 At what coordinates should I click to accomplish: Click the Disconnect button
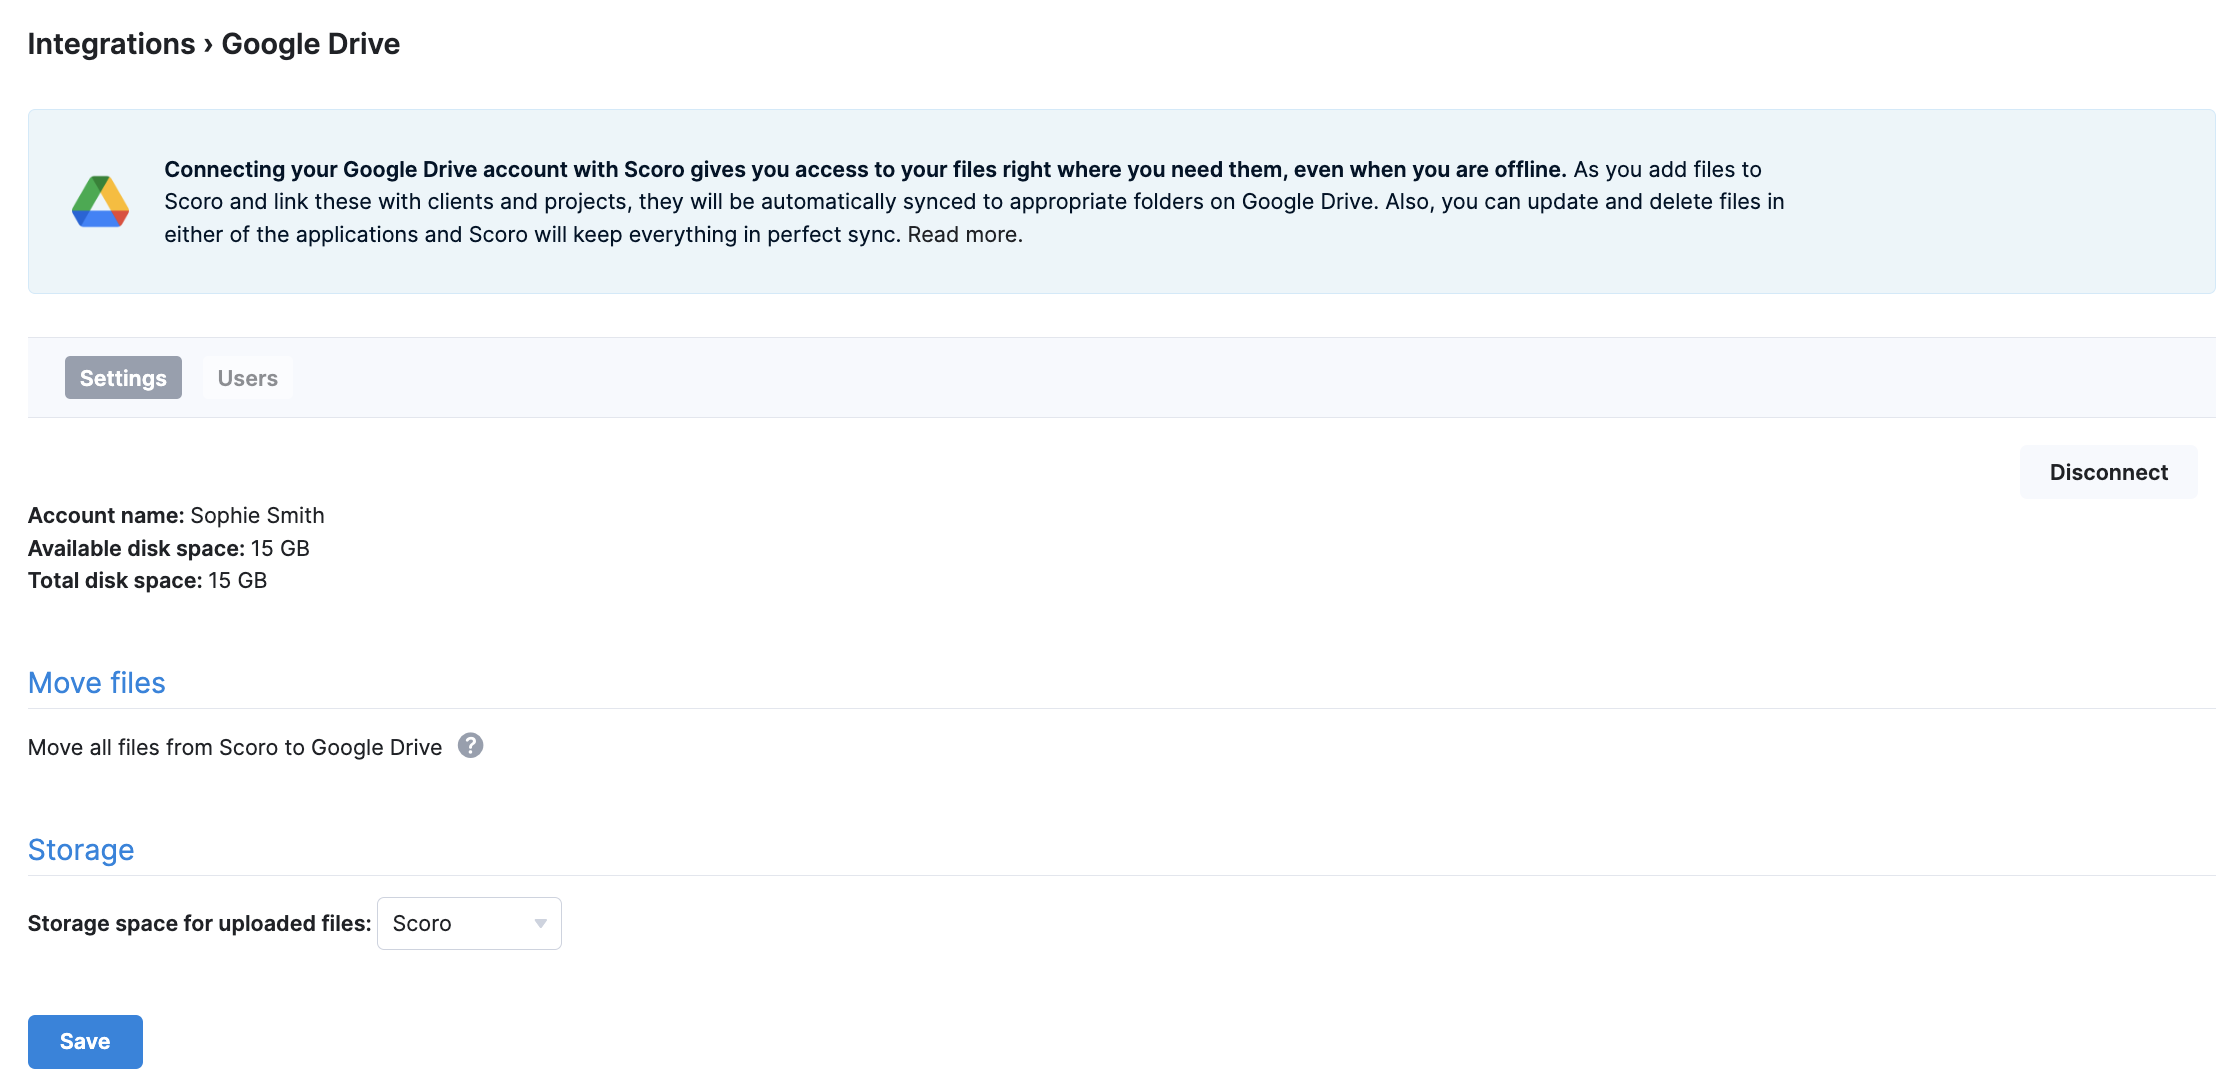click(2108, 472)
